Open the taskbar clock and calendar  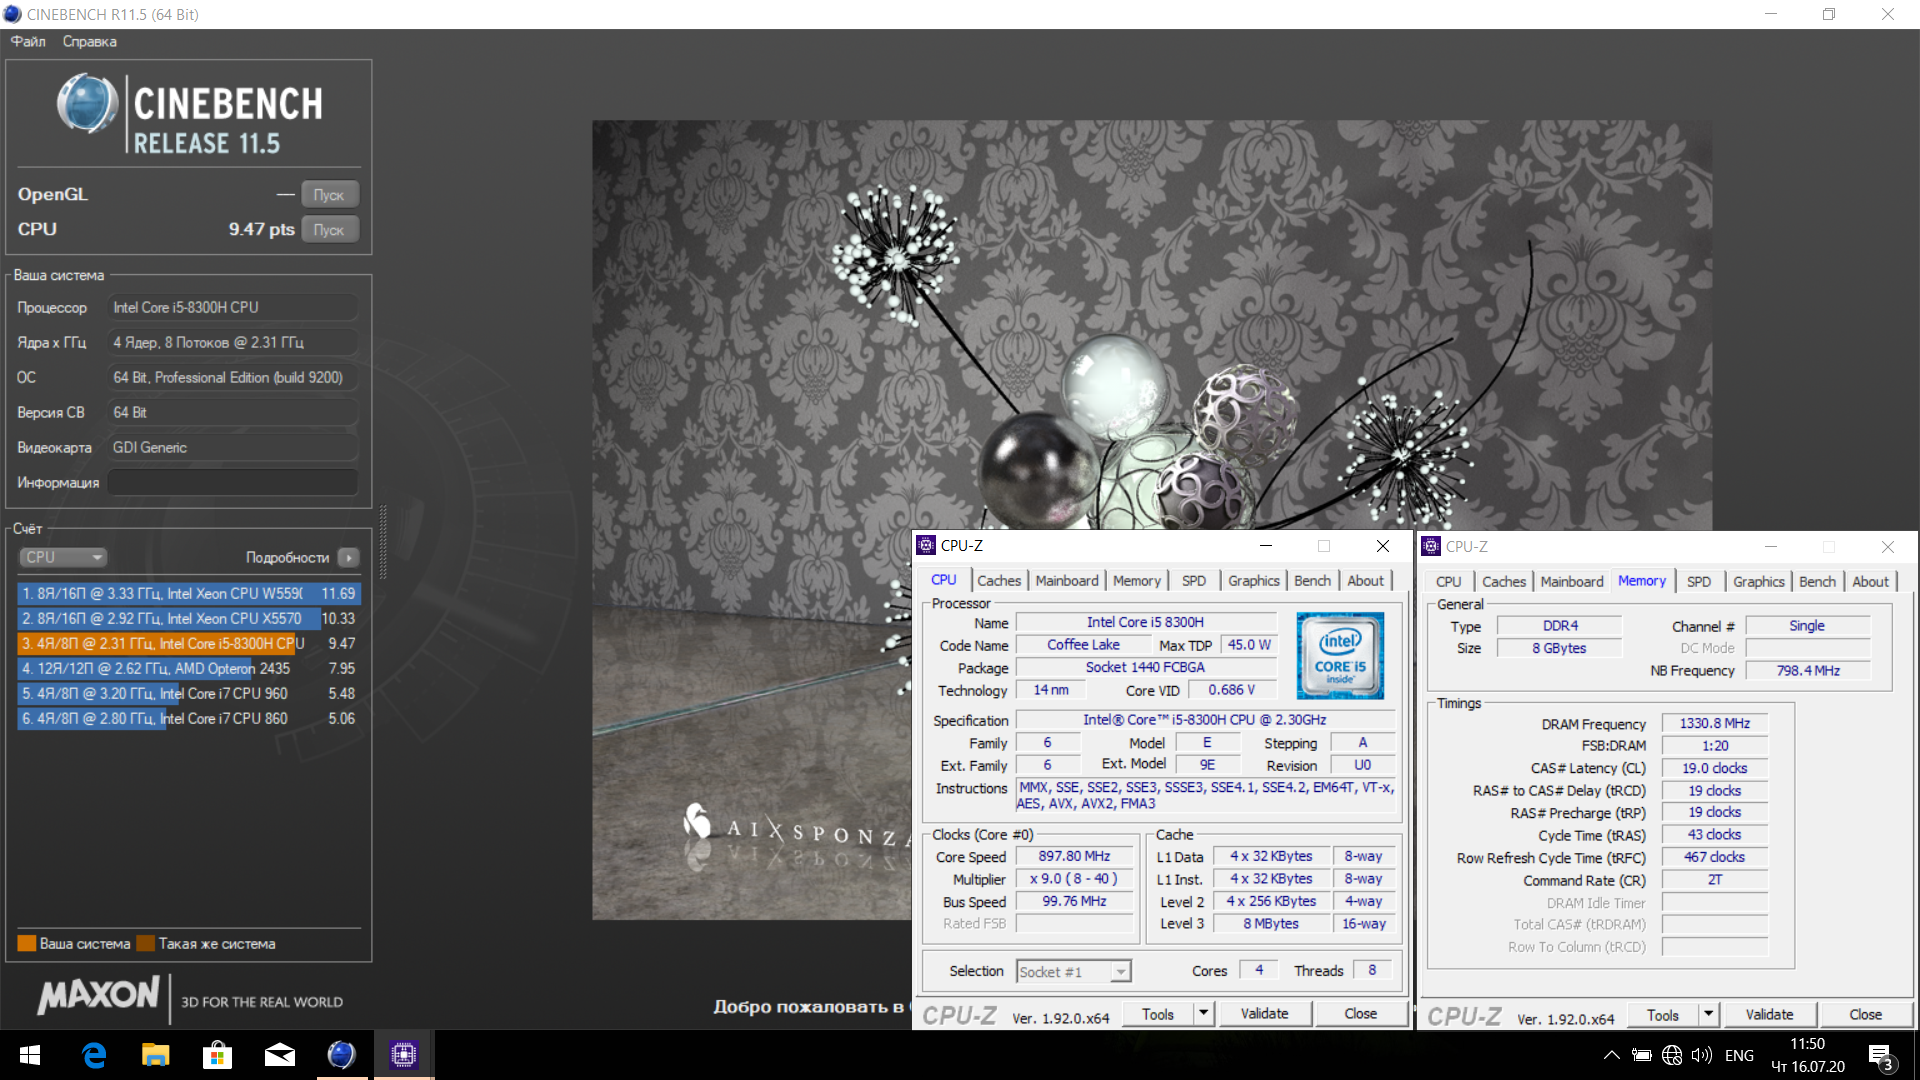(1807, 1055)
